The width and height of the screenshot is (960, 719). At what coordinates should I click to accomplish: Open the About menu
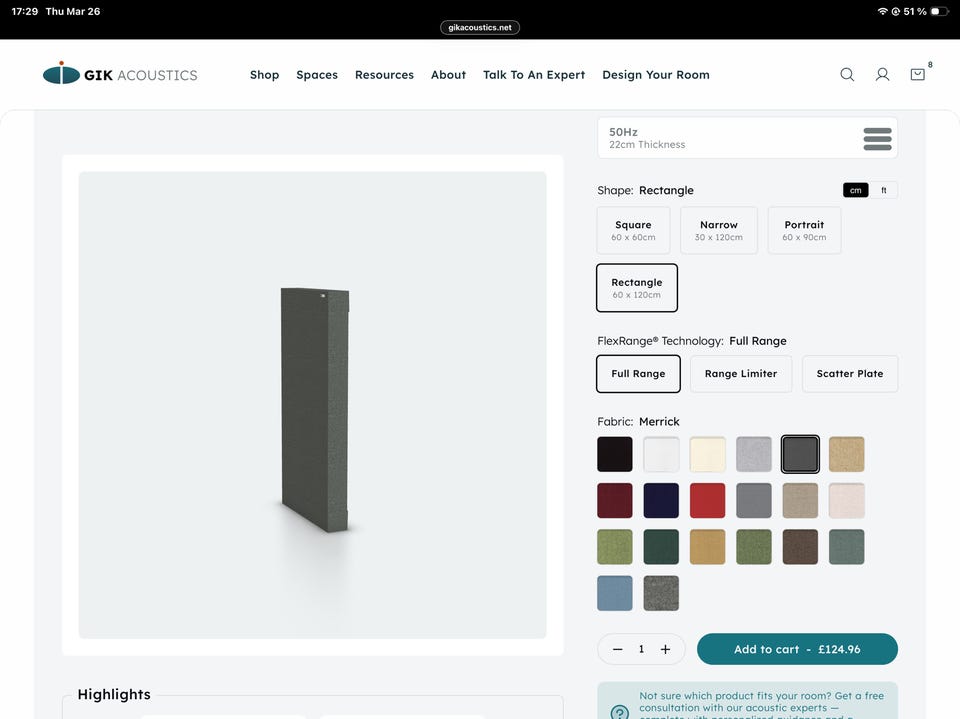[448, 75]
